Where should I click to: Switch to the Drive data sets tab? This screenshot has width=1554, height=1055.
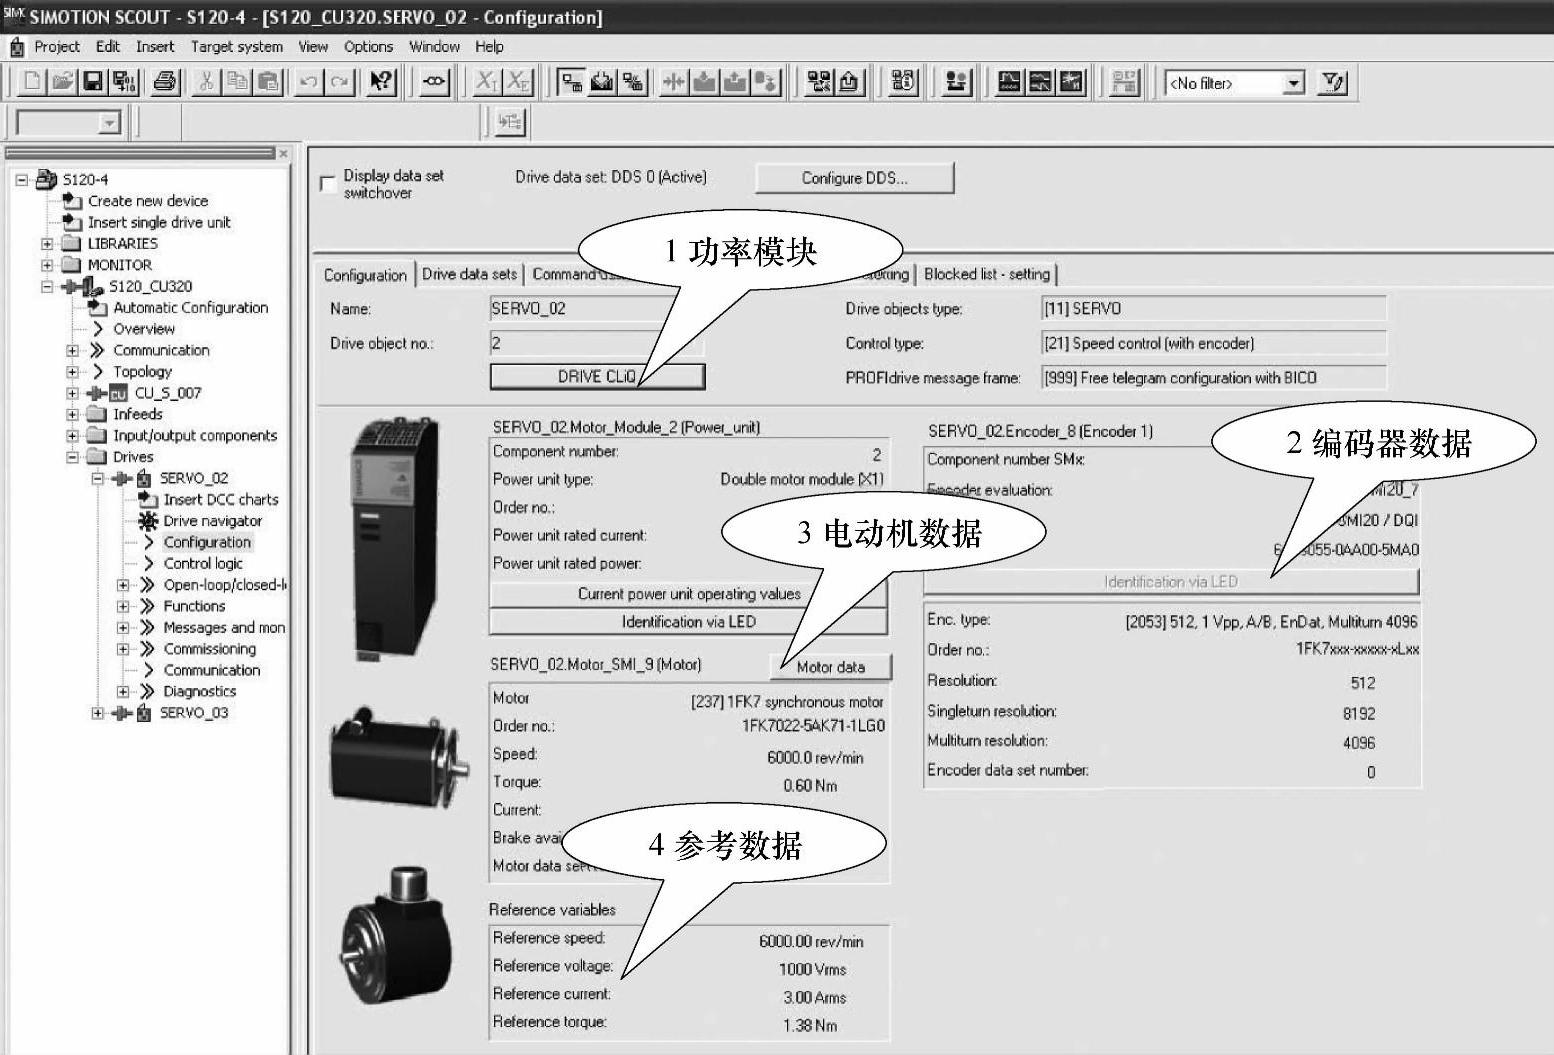pyautogui.click(x=470, y=274)
